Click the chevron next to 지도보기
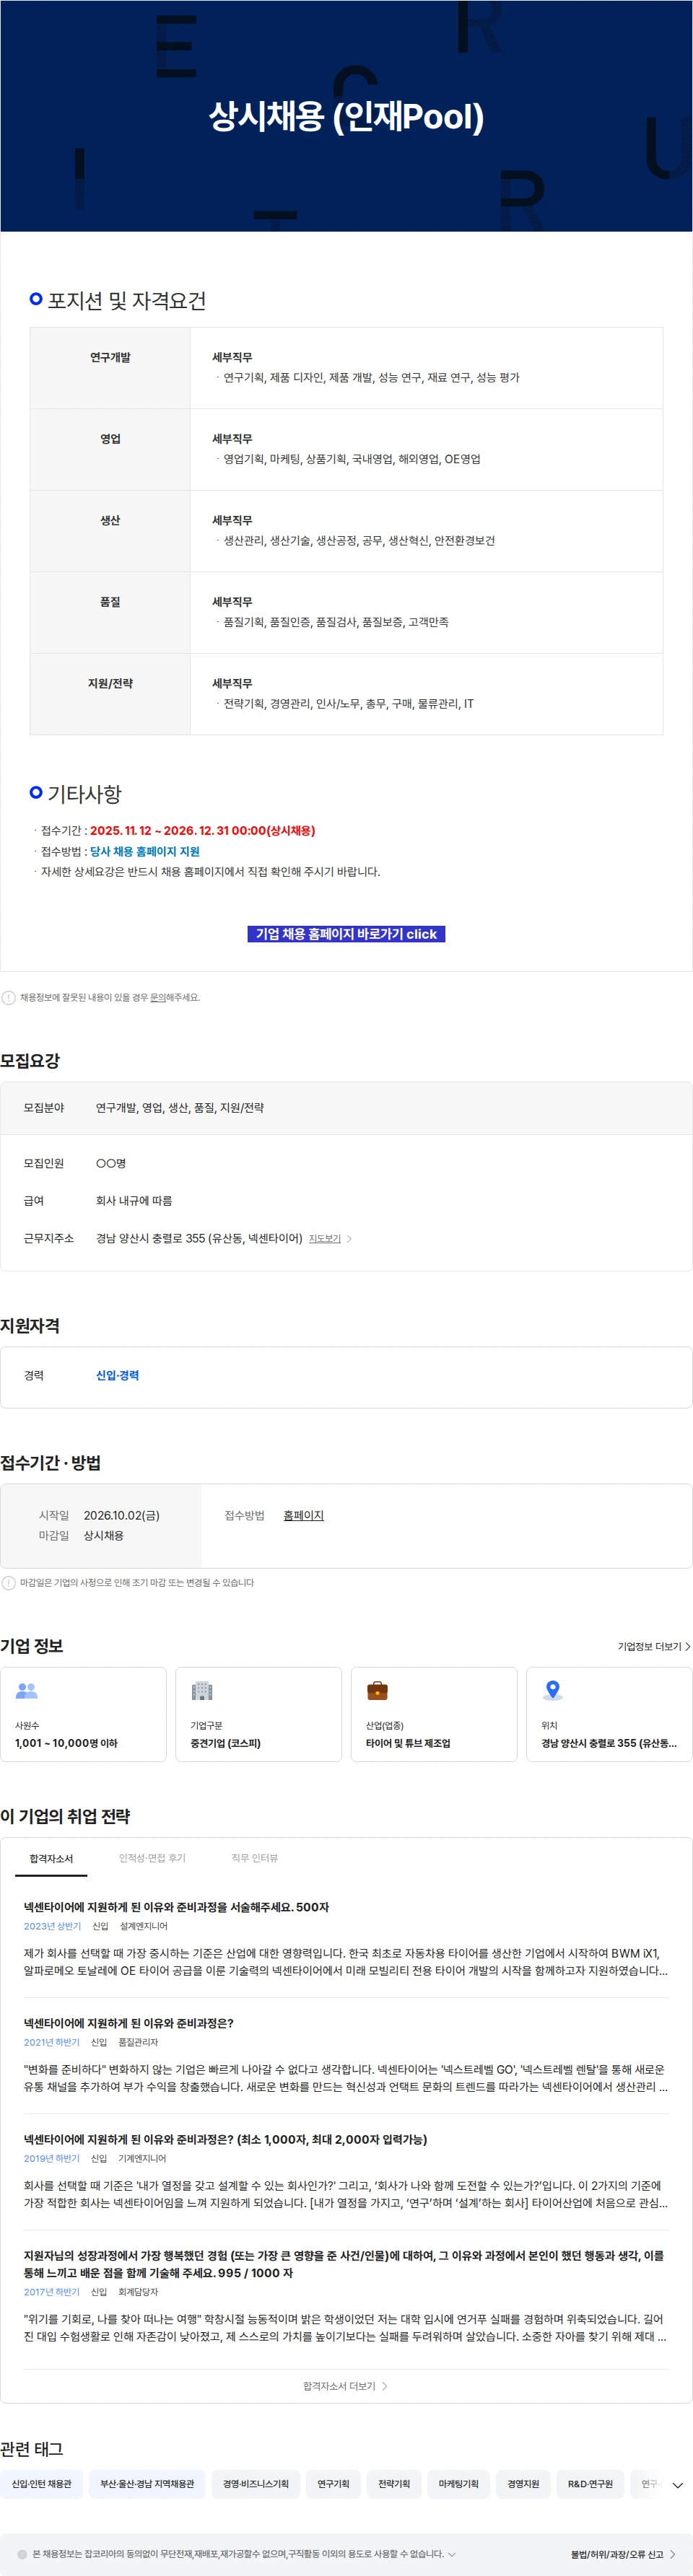 click(349, 1238)
